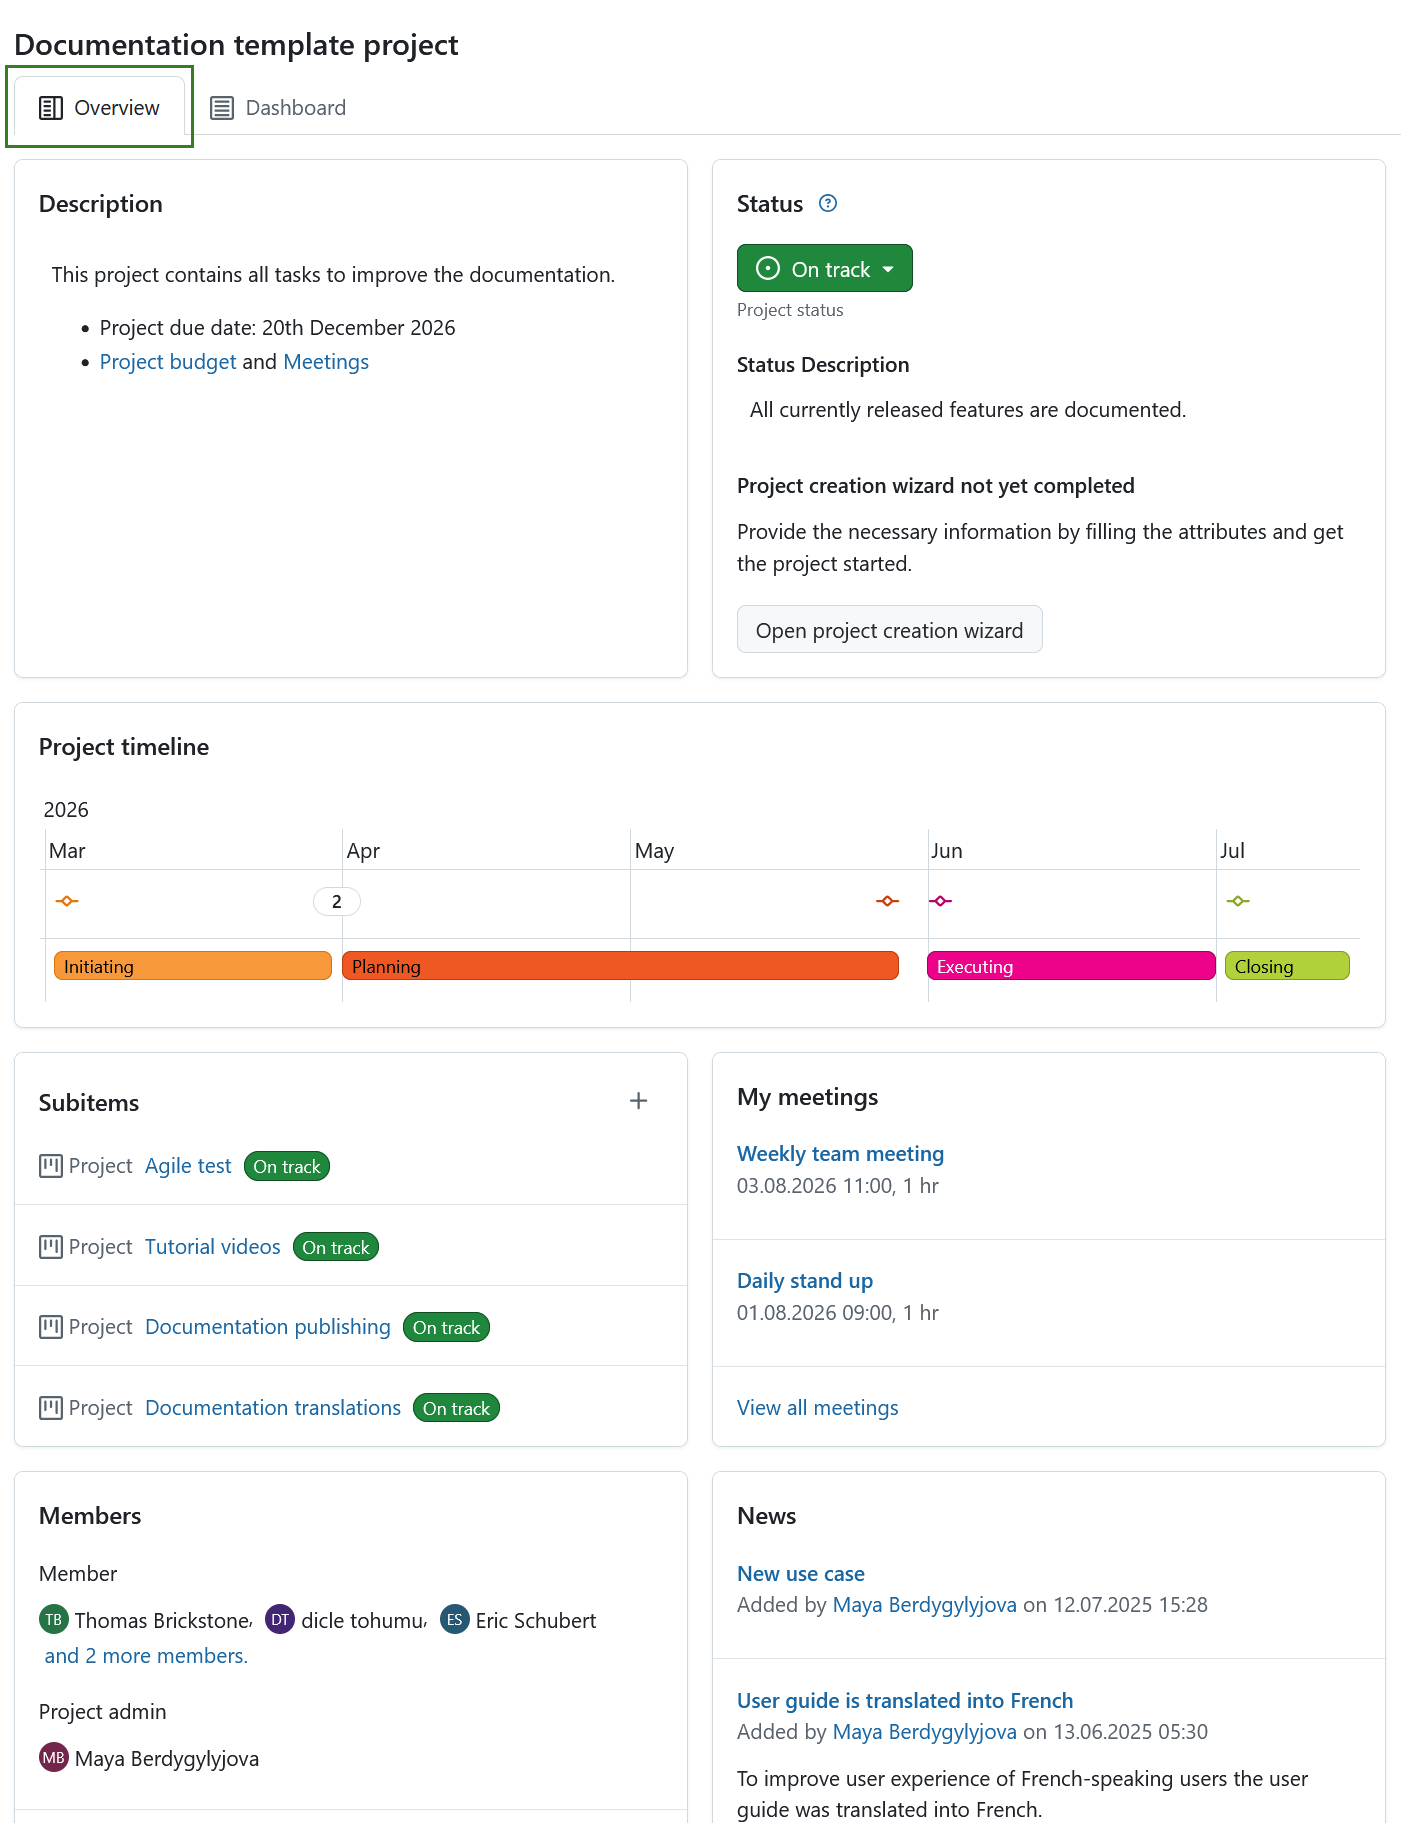Click the pink Executing phase bar
Viewport: 1401px width, 1823px height.
tap(1071, 966)
